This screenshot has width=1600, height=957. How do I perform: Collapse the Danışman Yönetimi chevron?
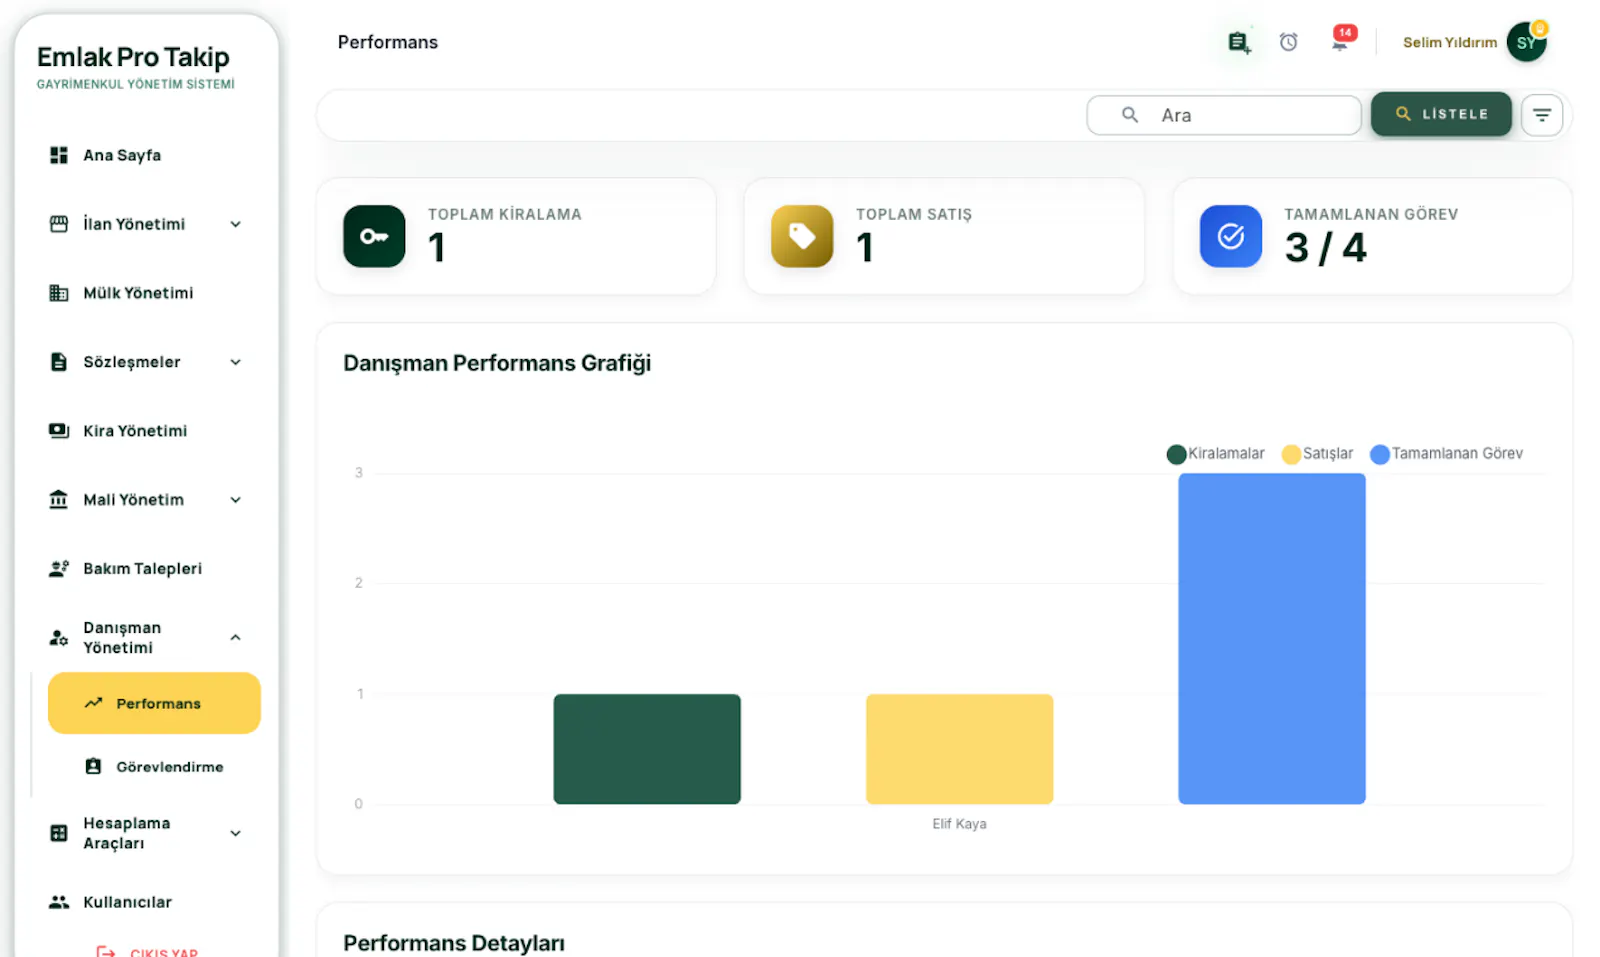point(236,638)
